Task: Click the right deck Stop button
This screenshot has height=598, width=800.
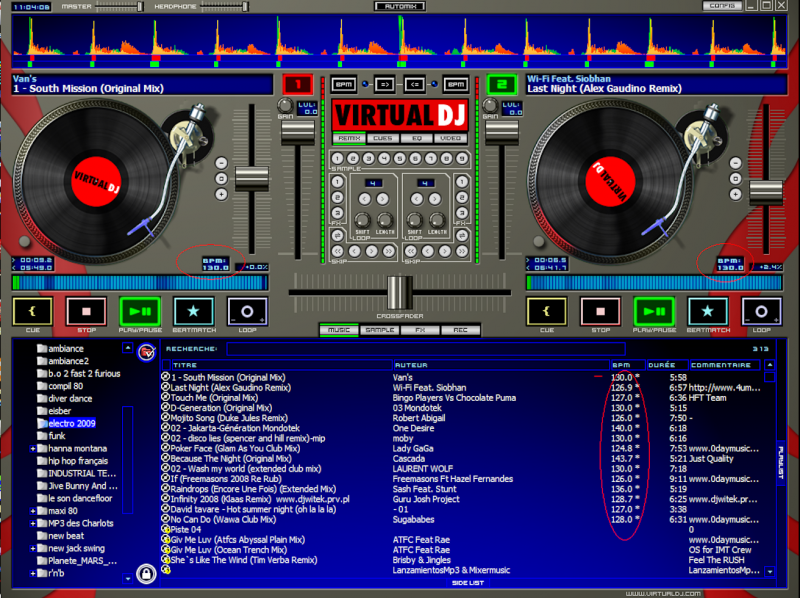Action: [600, 312]
